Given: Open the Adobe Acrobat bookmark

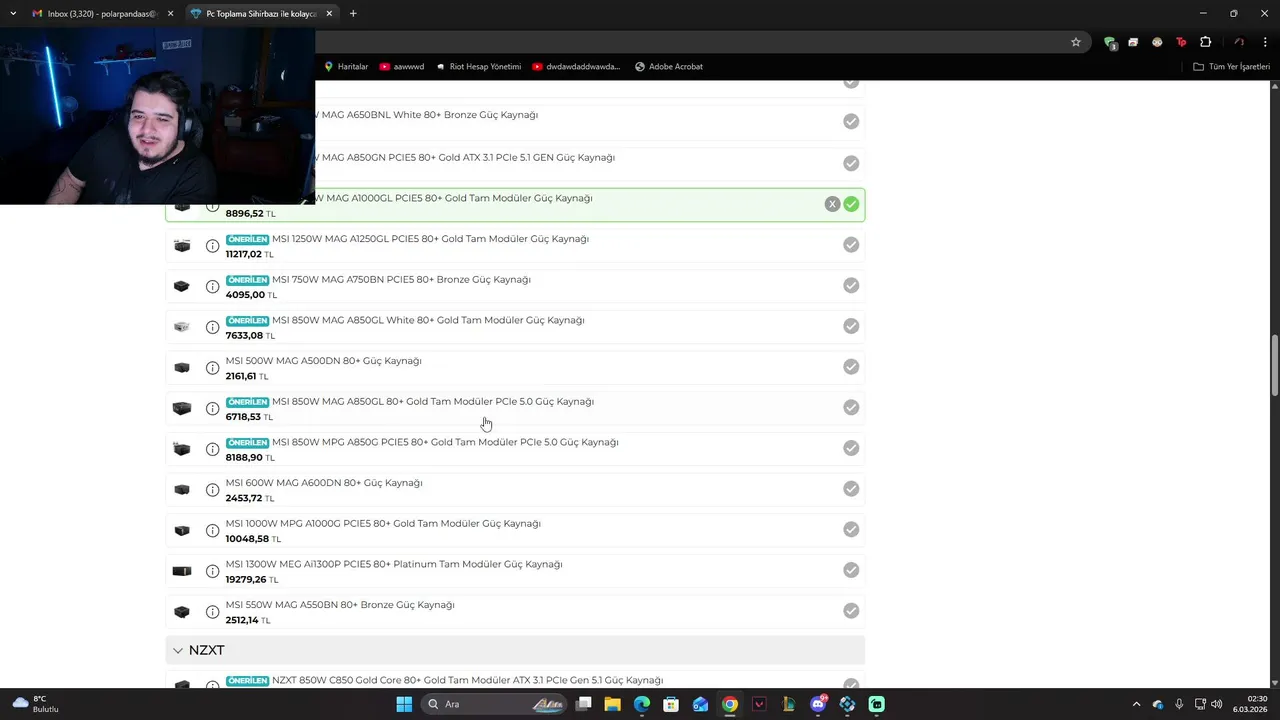Looking at the screenshot, I should (x=669, y=66).
